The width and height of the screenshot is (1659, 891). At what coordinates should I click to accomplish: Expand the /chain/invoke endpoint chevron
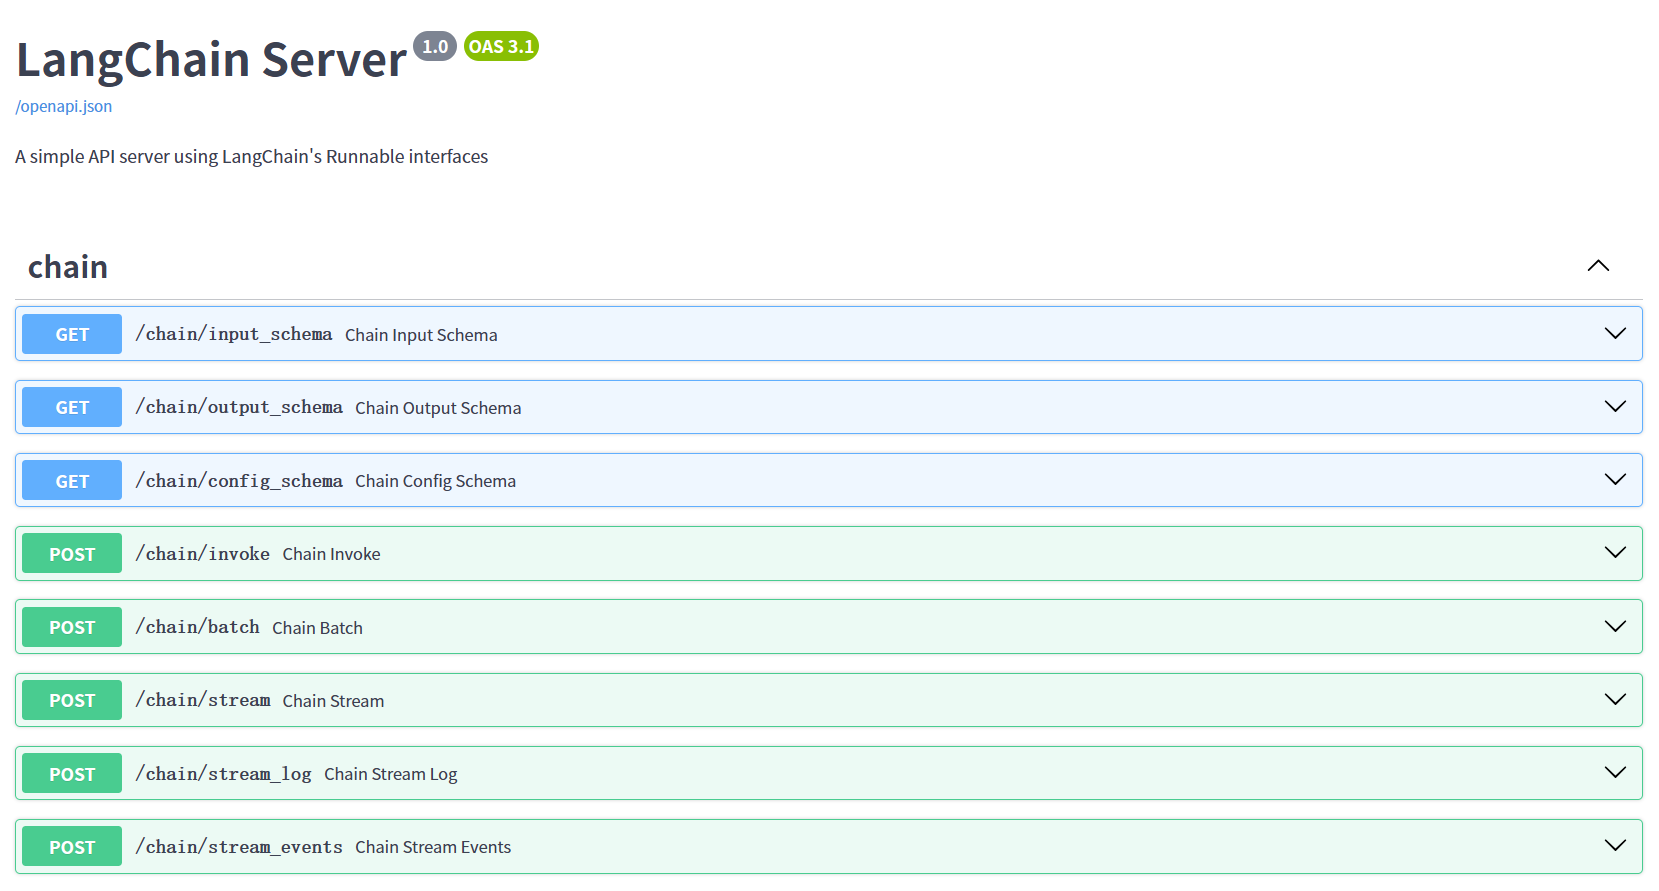[x=1615, y=552]
